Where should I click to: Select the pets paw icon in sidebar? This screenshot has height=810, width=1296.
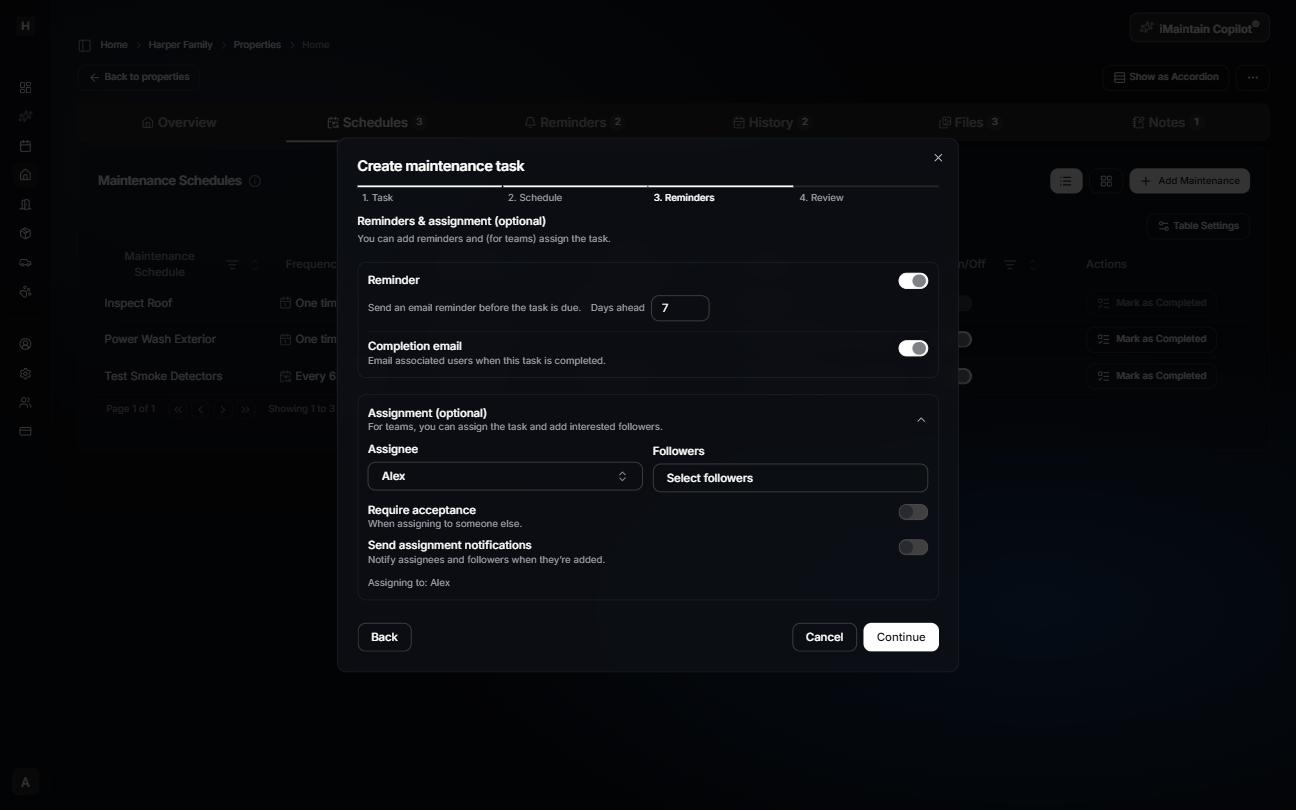click(x=25, y=291)
